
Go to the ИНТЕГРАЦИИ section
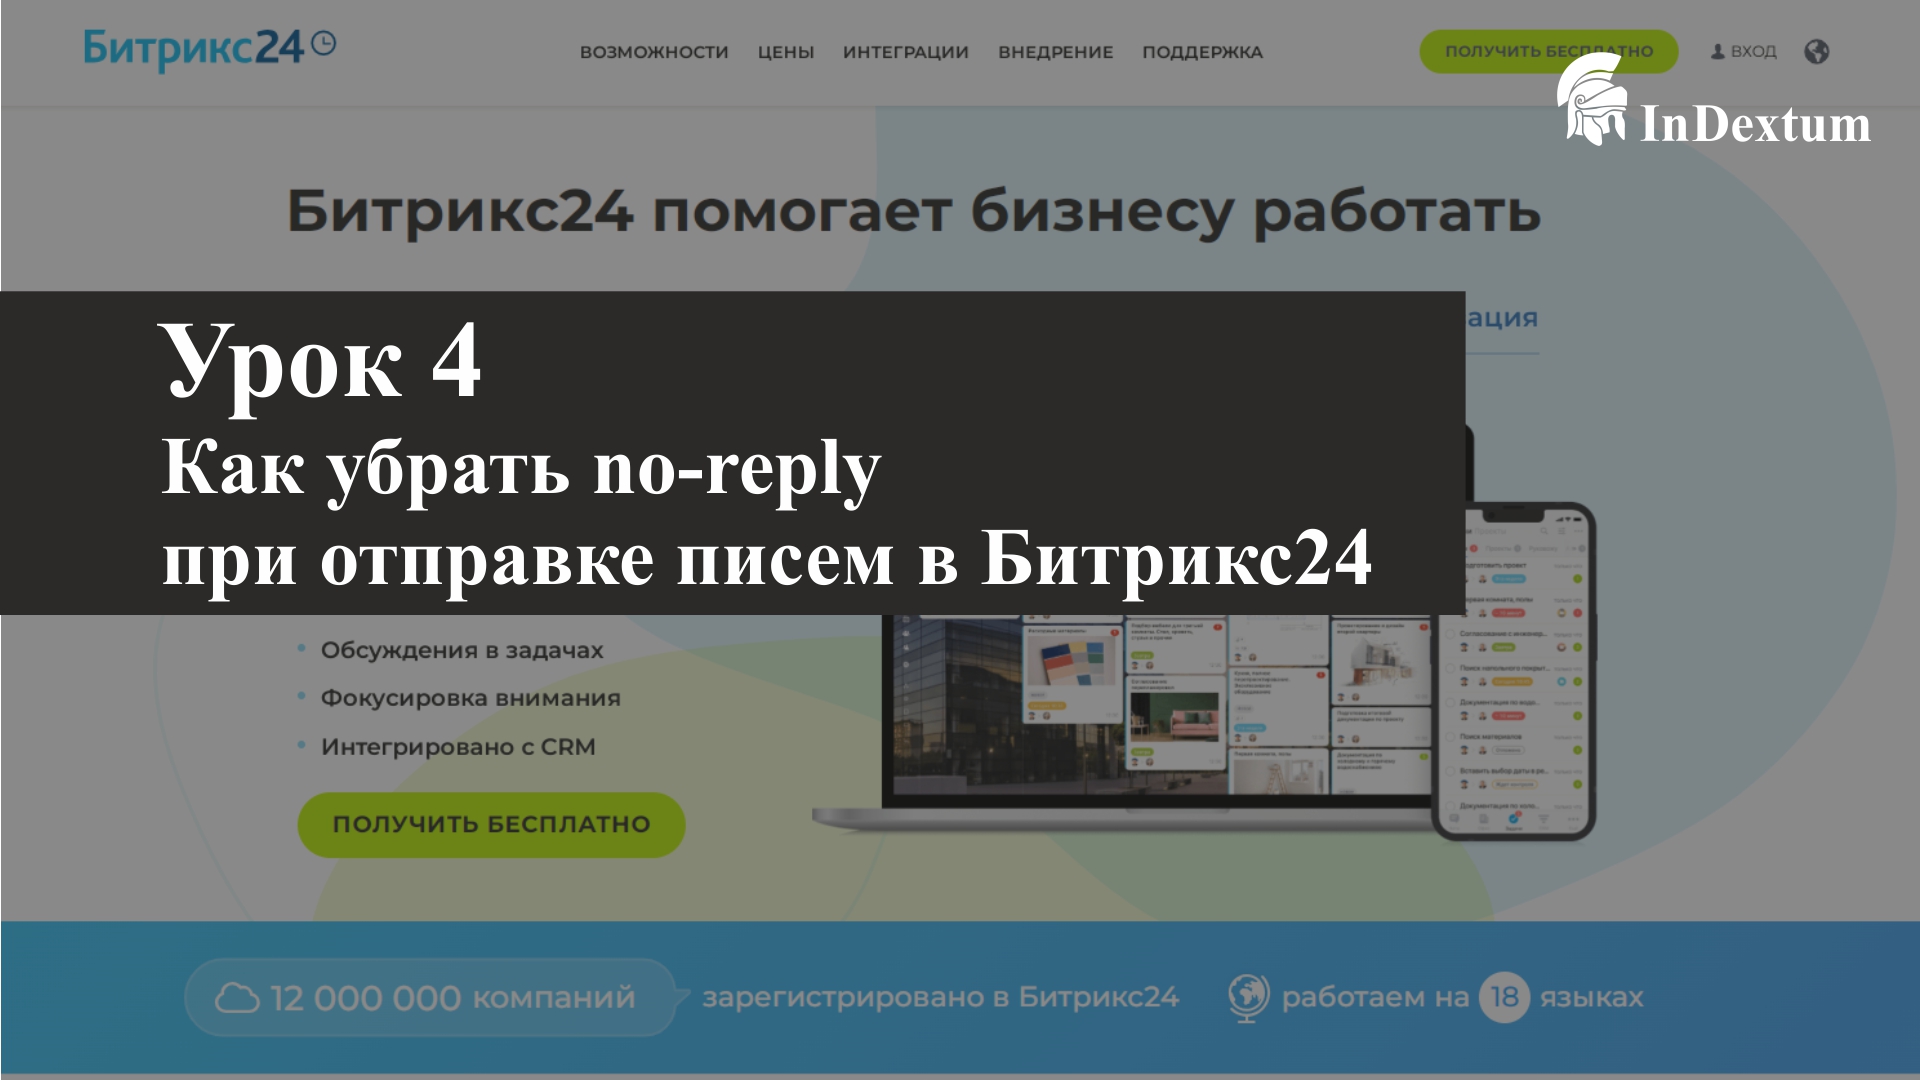pos(905,52)
